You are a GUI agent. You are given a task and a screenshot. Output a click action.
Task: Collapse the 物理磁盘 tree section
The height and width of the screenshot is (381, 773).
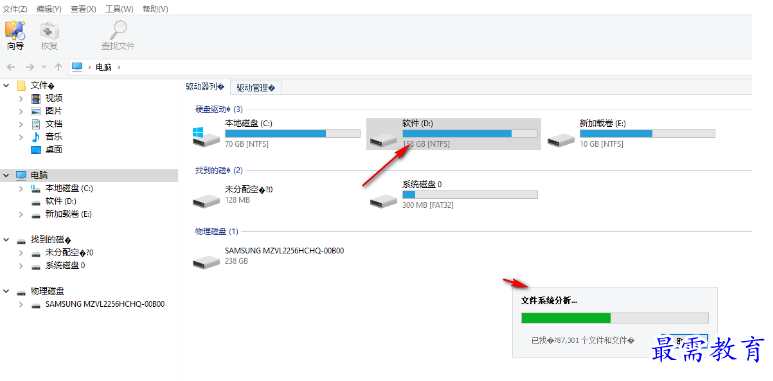click(x=6, y=291)
